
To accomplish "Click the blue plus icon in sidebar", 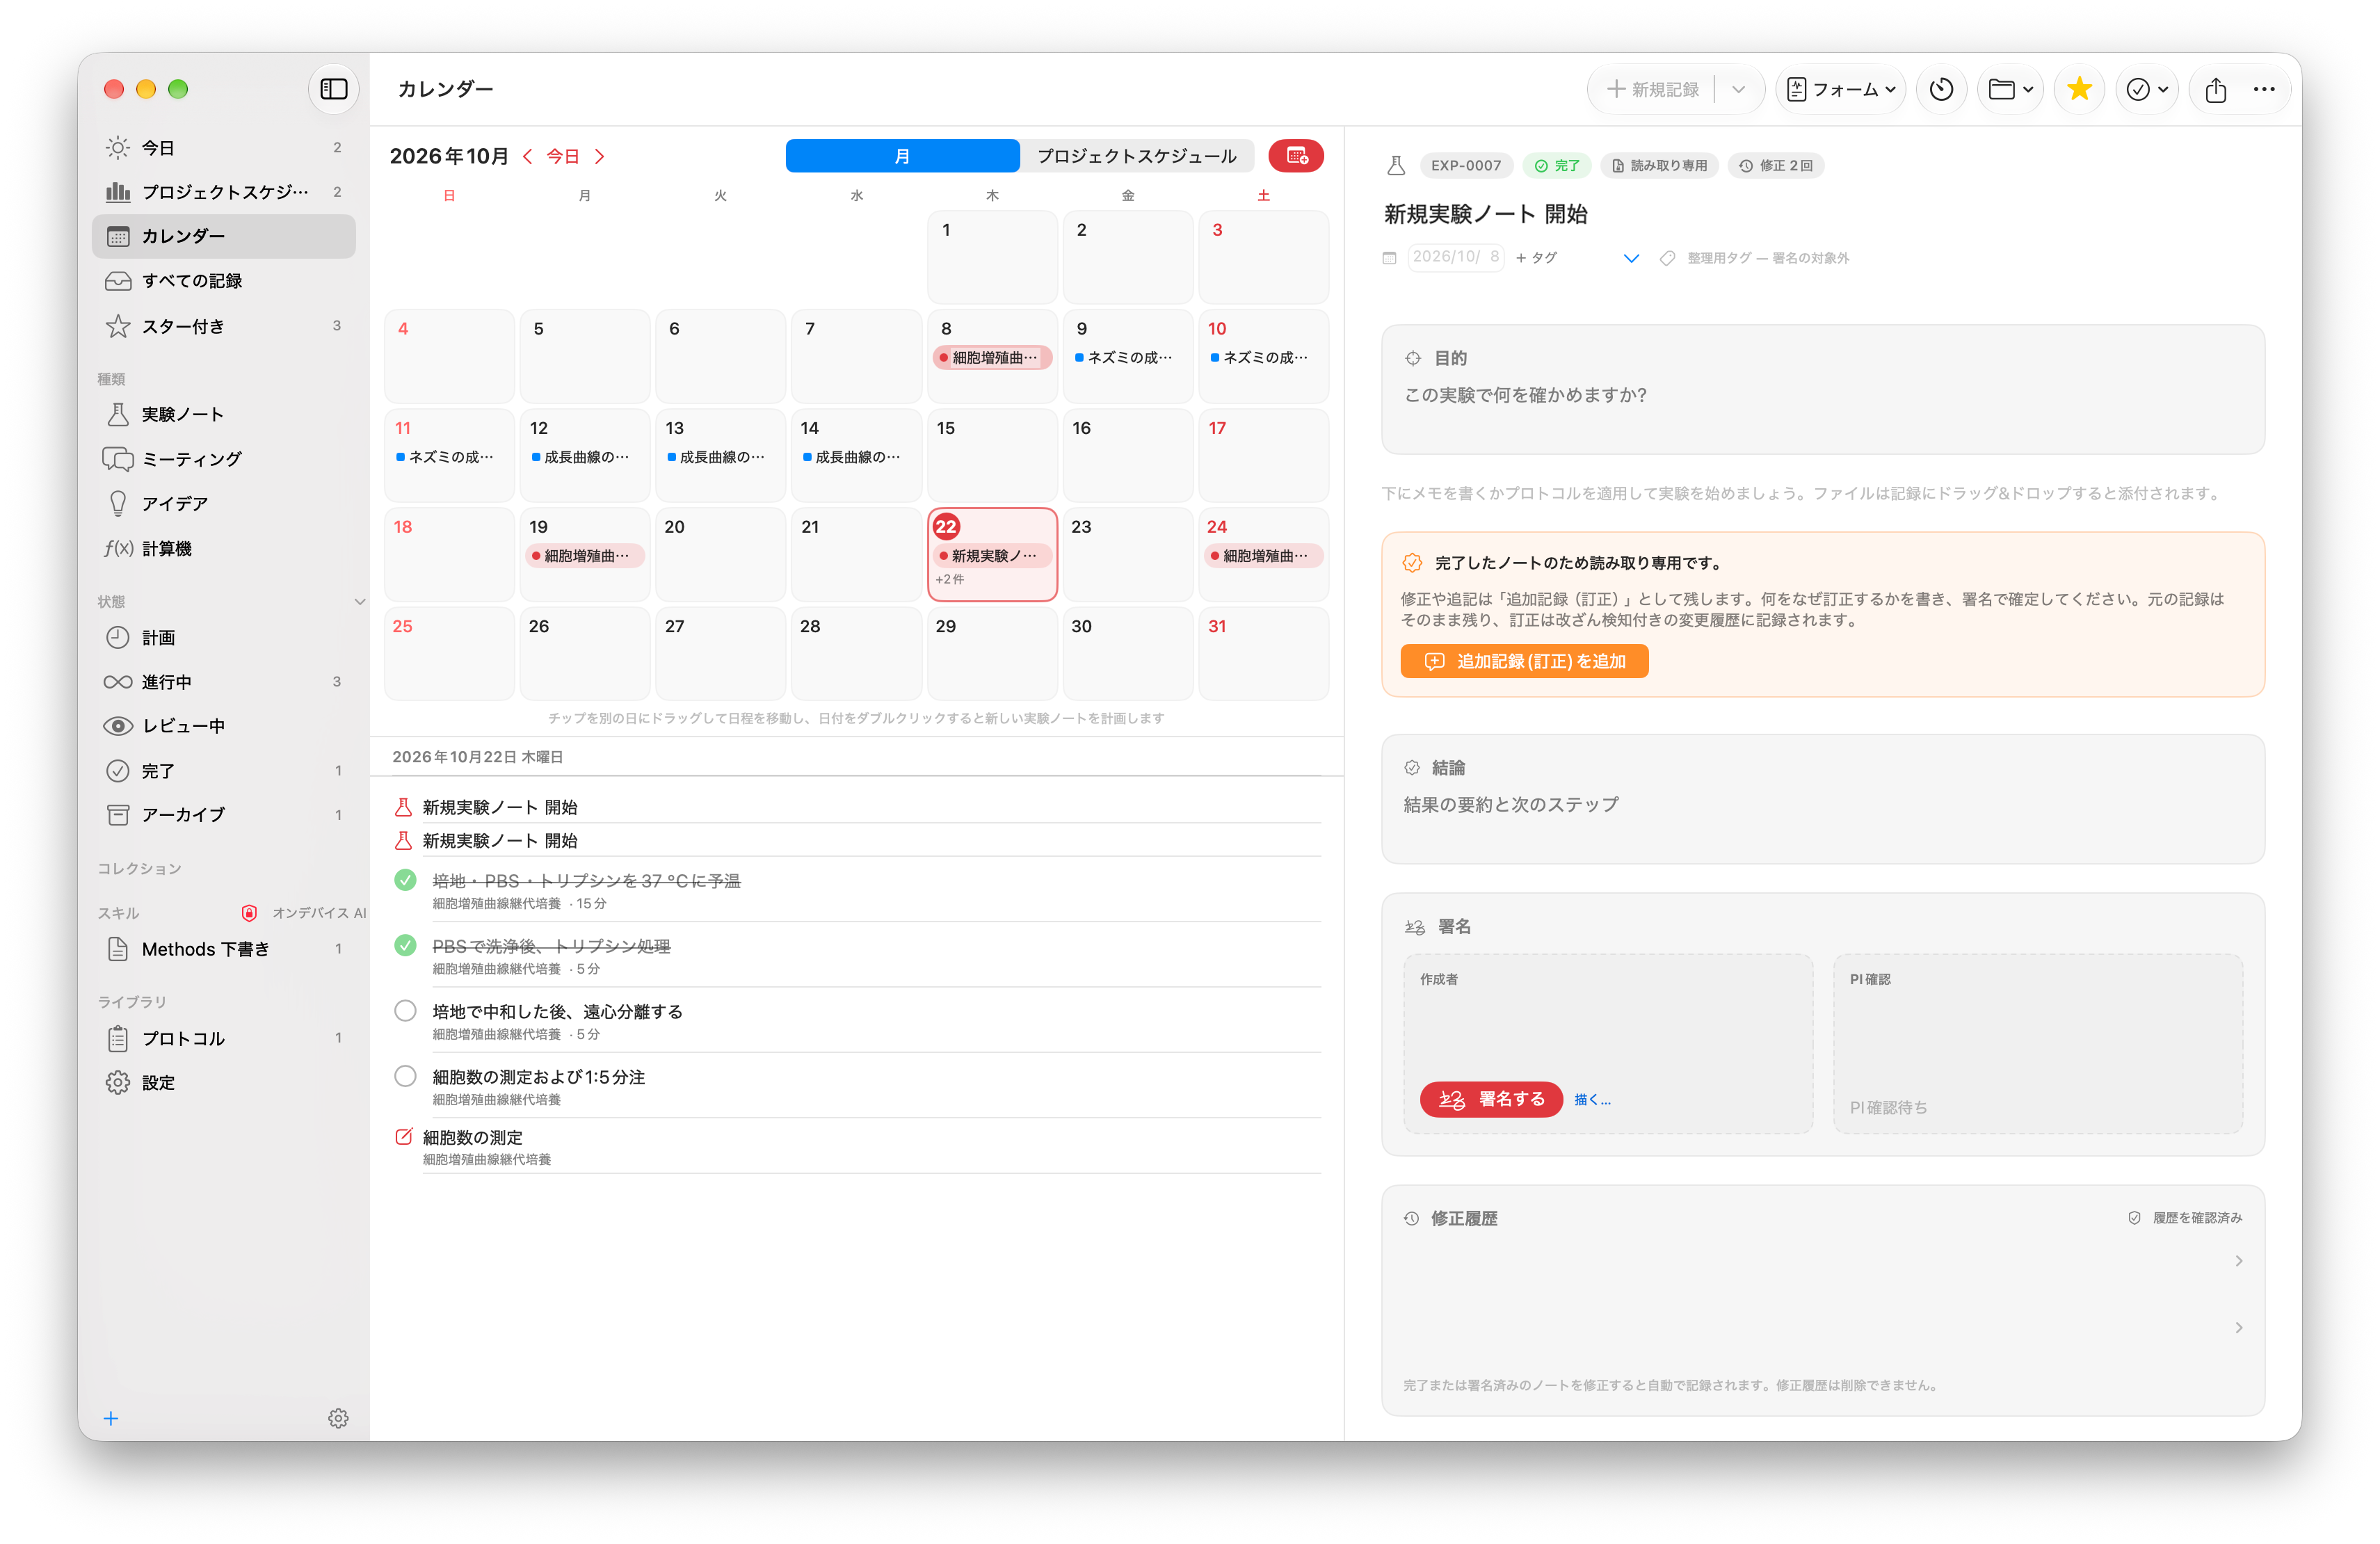I will coord(111,1418).
